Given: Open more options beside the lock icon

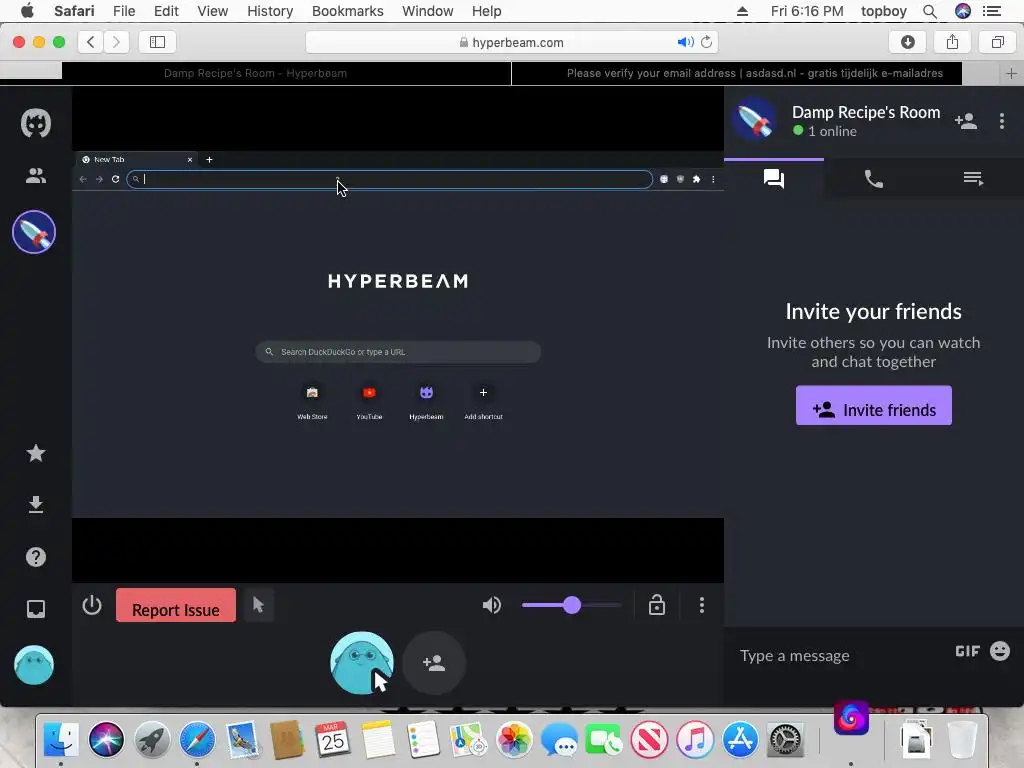Looking at the screenshot, I should coord(702,605).
